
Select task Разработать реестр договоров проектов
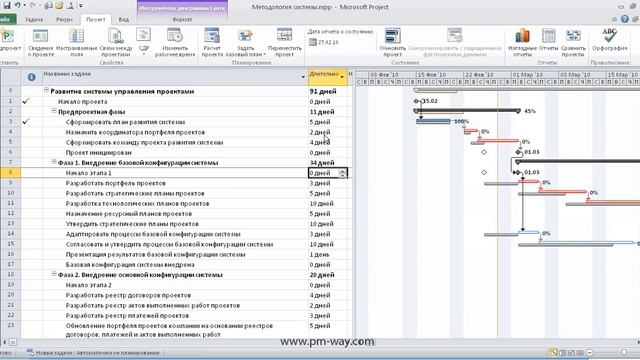coord(128,296)
